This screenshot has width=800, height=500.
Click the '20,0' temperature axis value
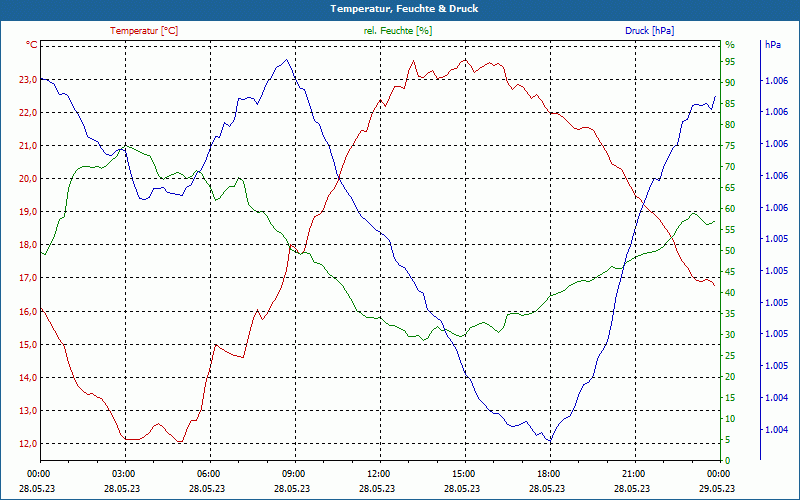(28, 179)
